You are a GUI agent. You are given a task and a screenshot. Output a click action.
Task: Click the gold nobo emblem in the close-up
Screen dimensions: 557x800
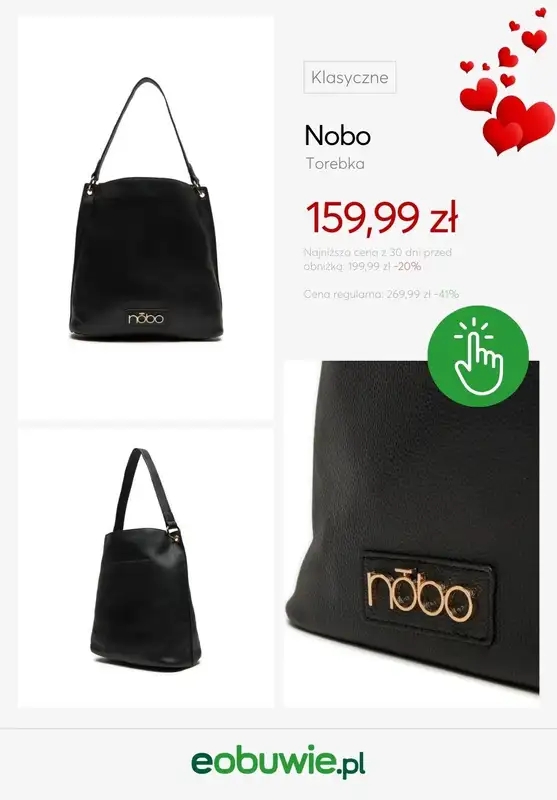(x=419, y=595)
